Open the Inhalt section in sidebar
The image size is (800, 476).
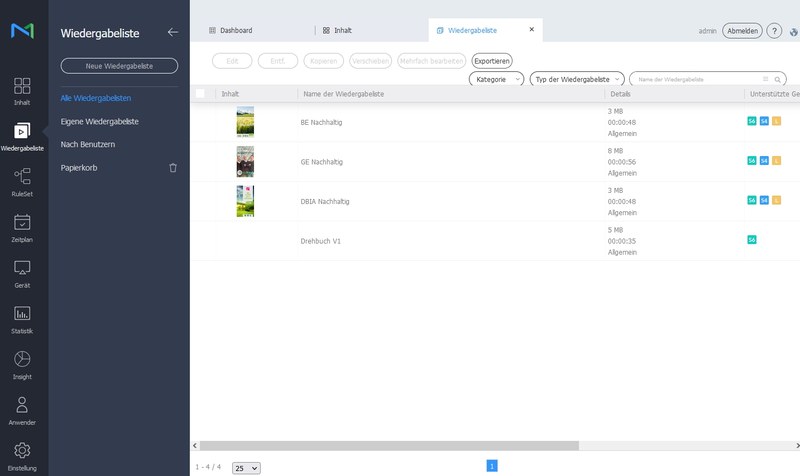[x=22, y=90]
